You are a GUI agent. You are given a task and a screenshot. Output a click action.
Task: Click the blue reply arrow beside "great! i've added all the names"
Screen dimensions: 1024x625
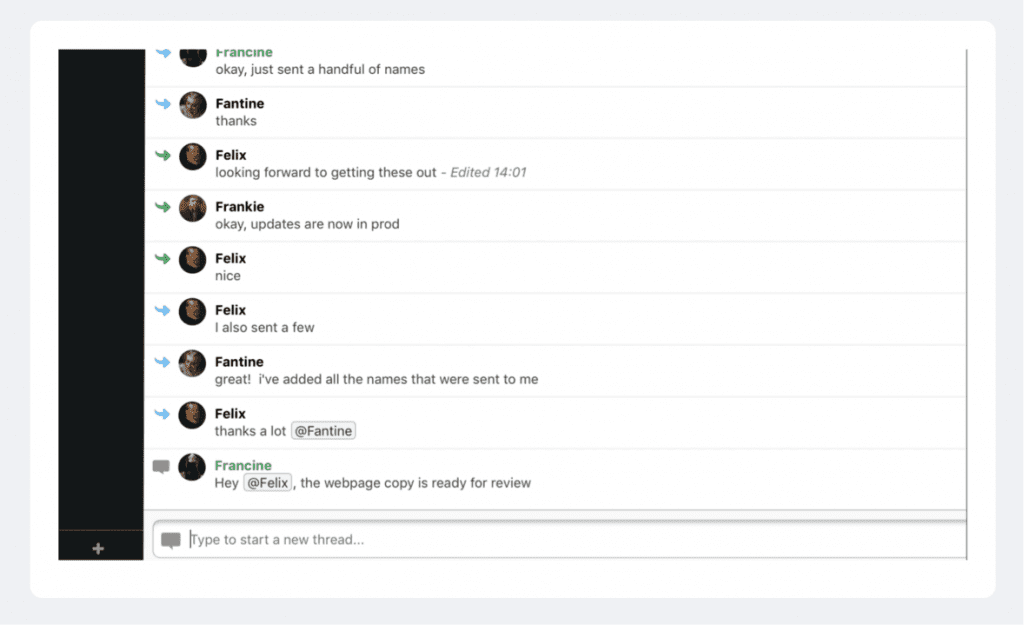point(163,362)
